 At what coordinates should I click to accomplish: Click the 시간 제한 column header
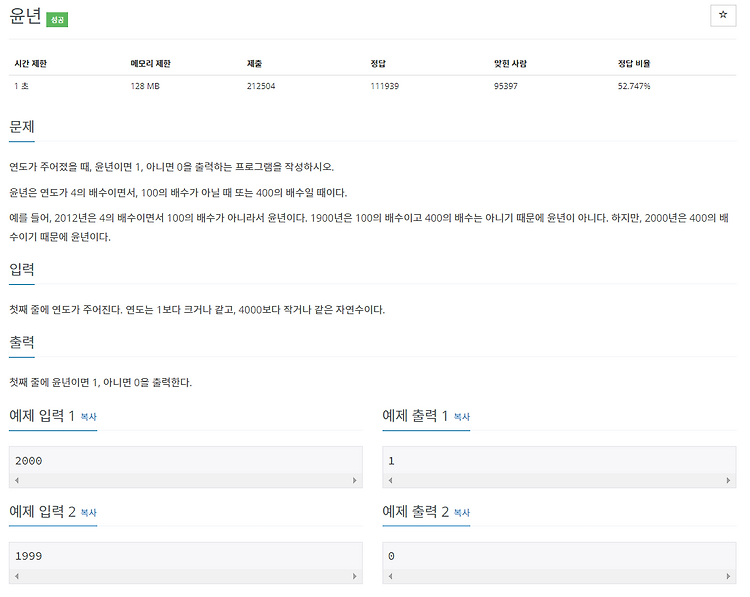coord(31,64)
